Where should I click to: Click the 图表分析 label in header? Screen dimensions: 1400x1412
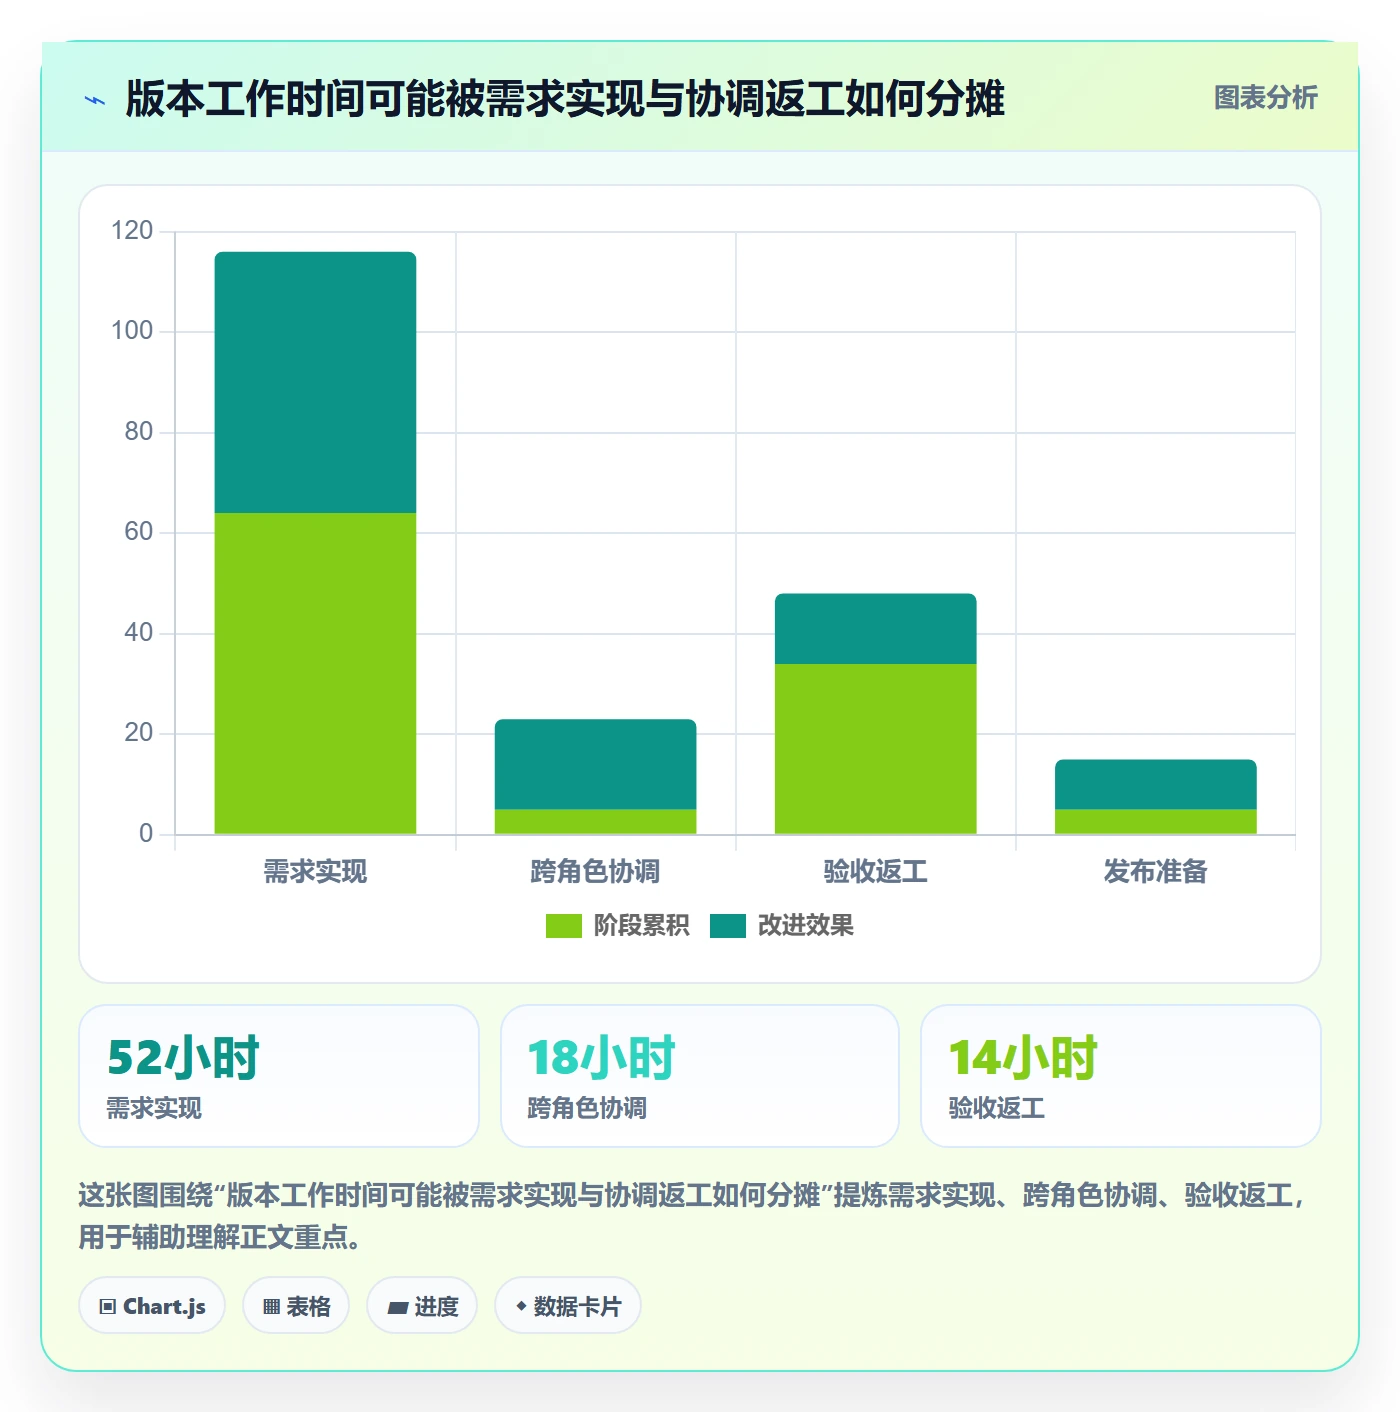pos(1265,98)
